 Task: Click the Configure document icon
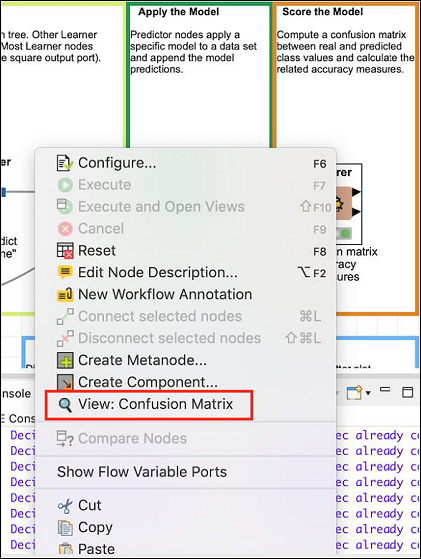65,163
